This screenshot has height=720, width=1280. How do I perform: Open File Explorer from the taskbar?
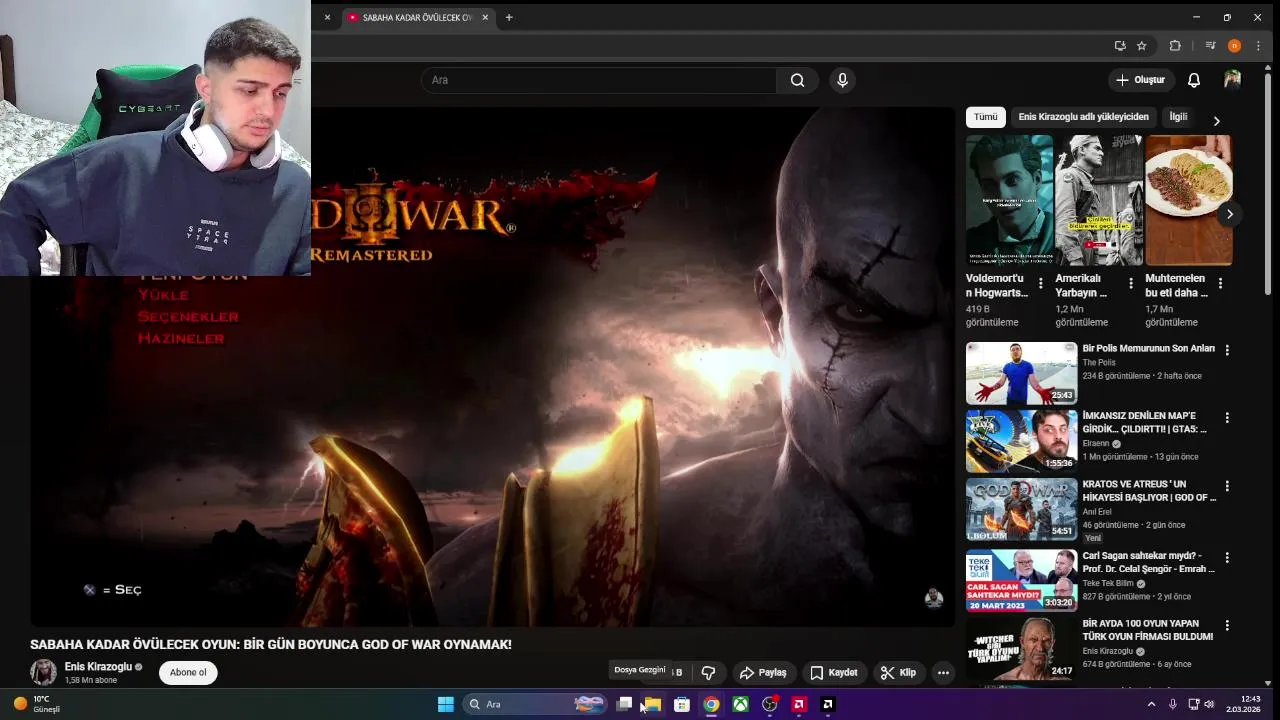(652, 704)
